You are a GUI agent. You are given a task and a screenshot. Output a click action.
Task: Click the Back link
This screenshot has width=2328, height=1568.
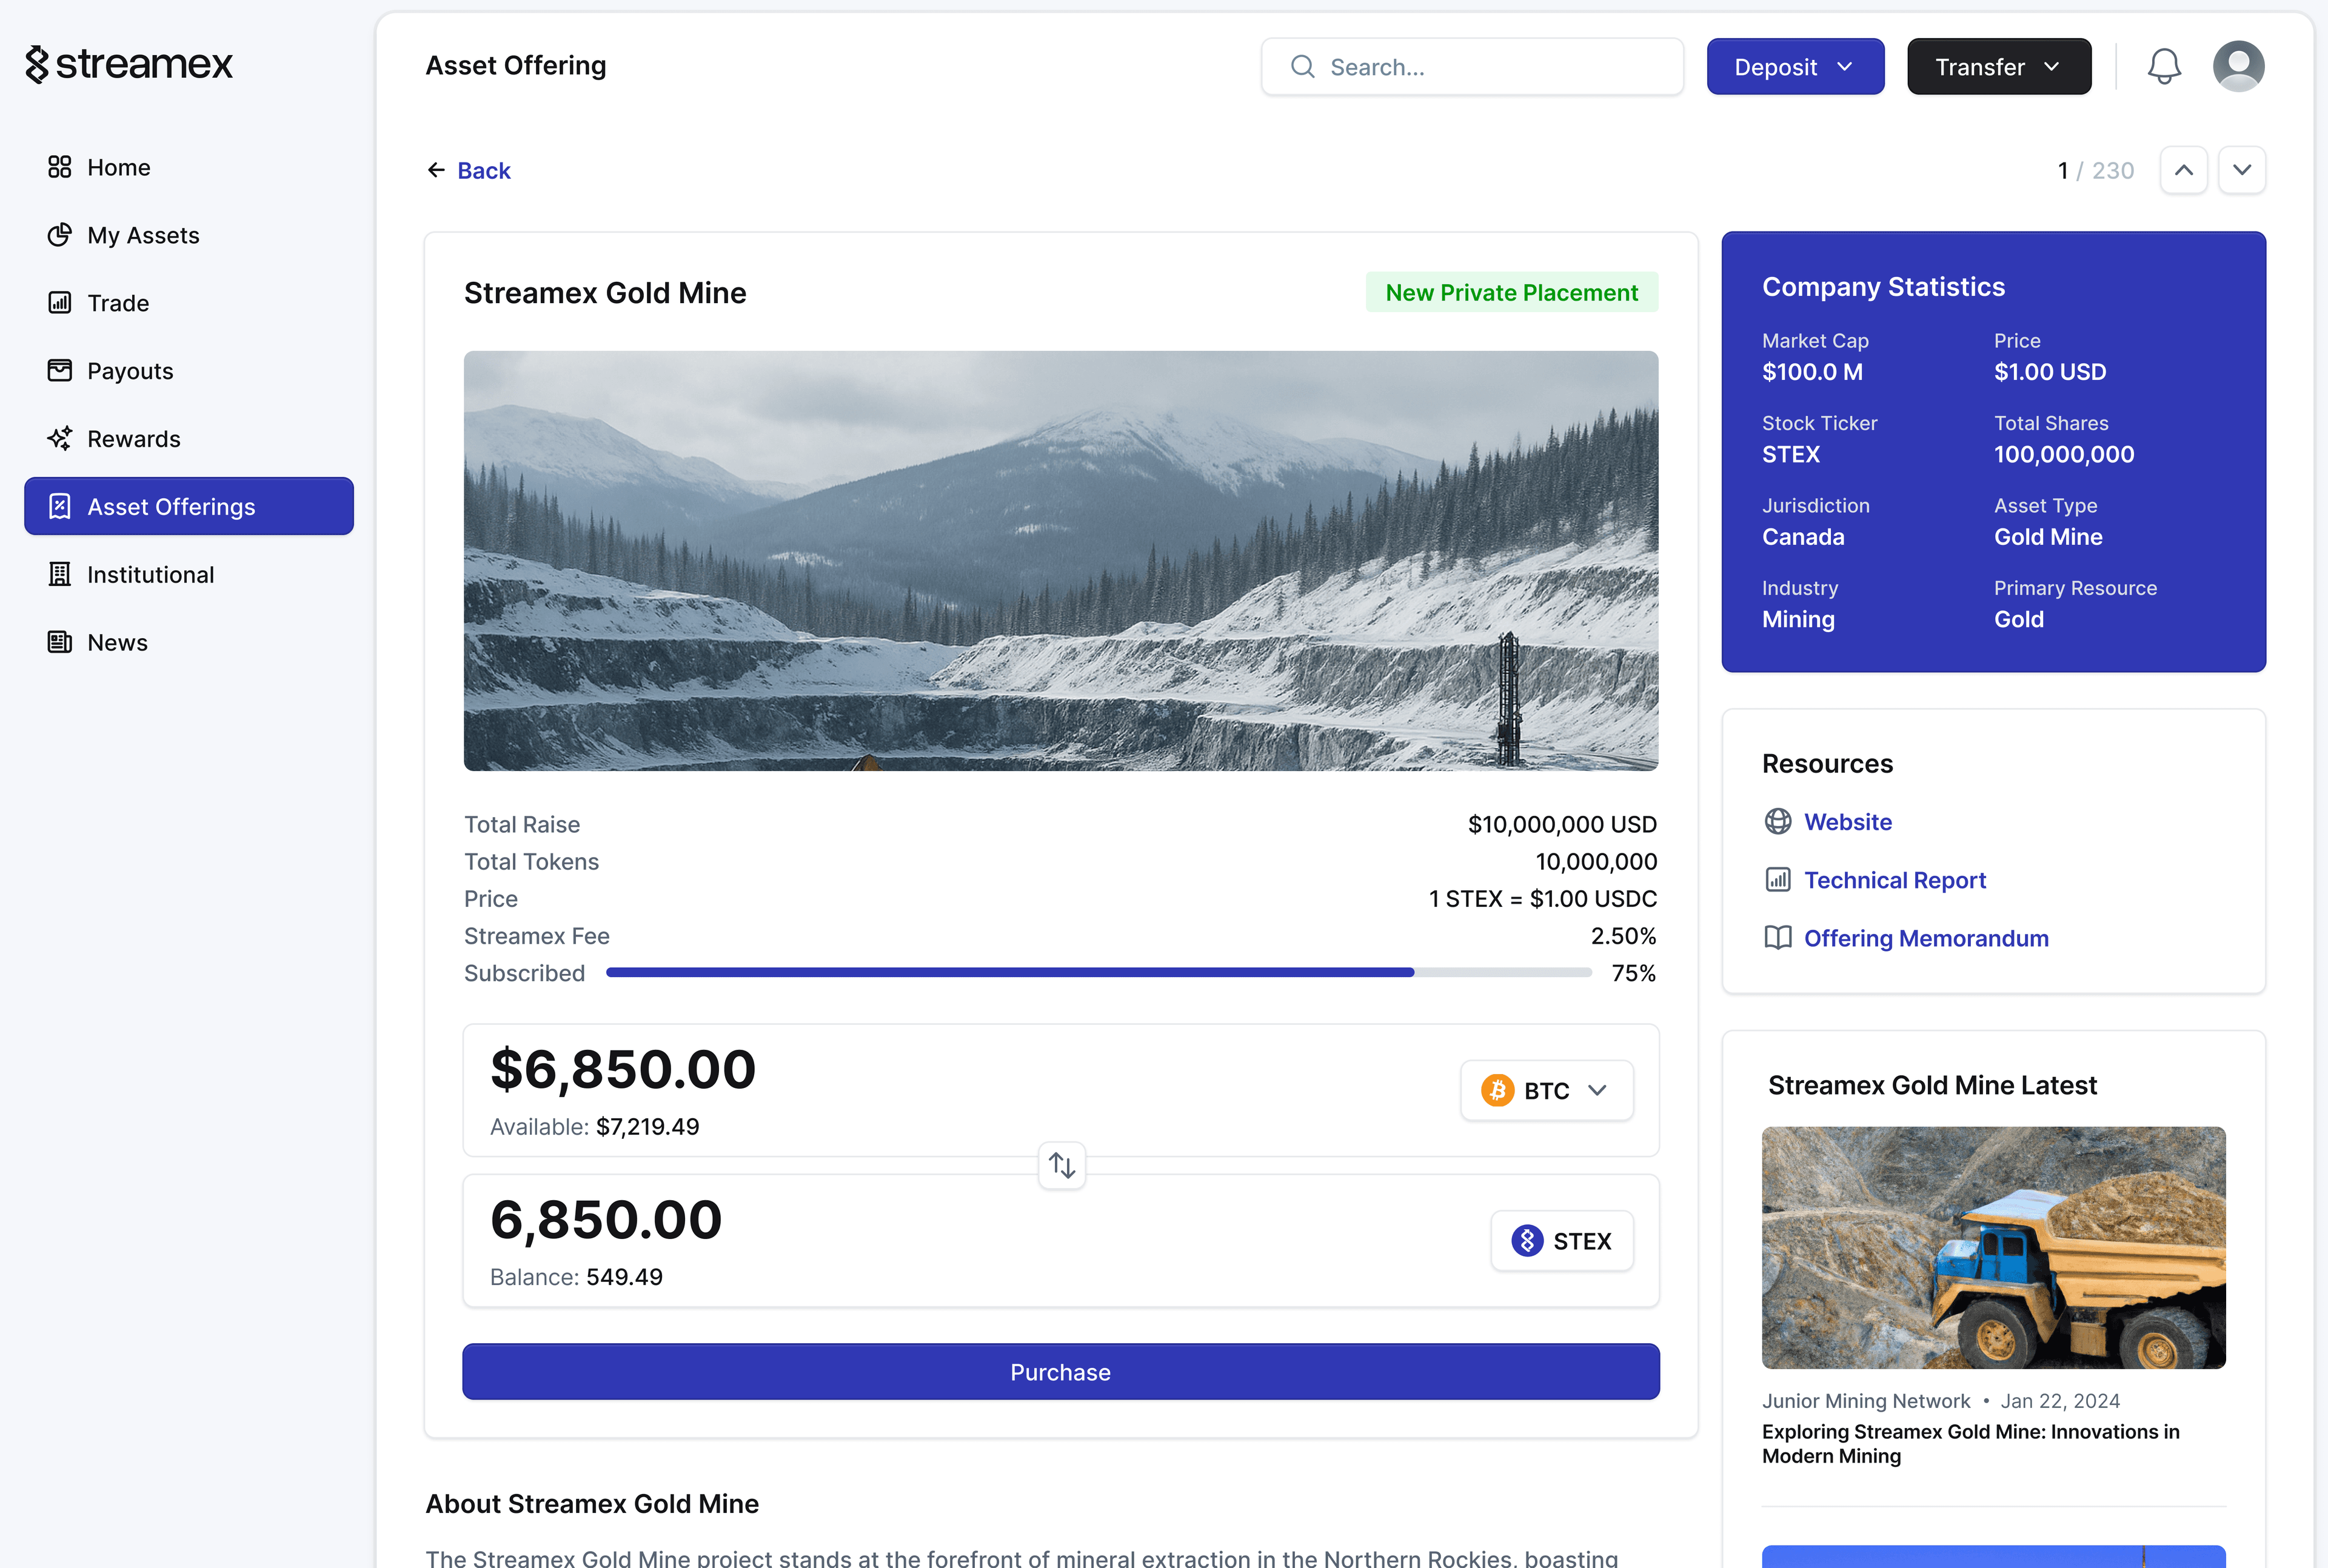click(x=484, y=171)
